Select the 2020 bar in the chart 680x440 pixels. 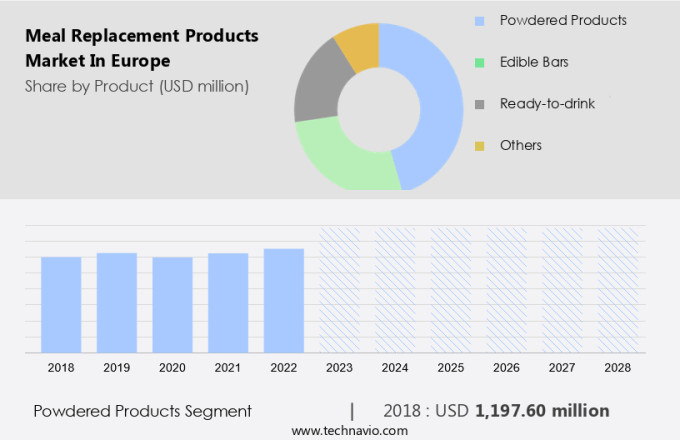[172, 305]
